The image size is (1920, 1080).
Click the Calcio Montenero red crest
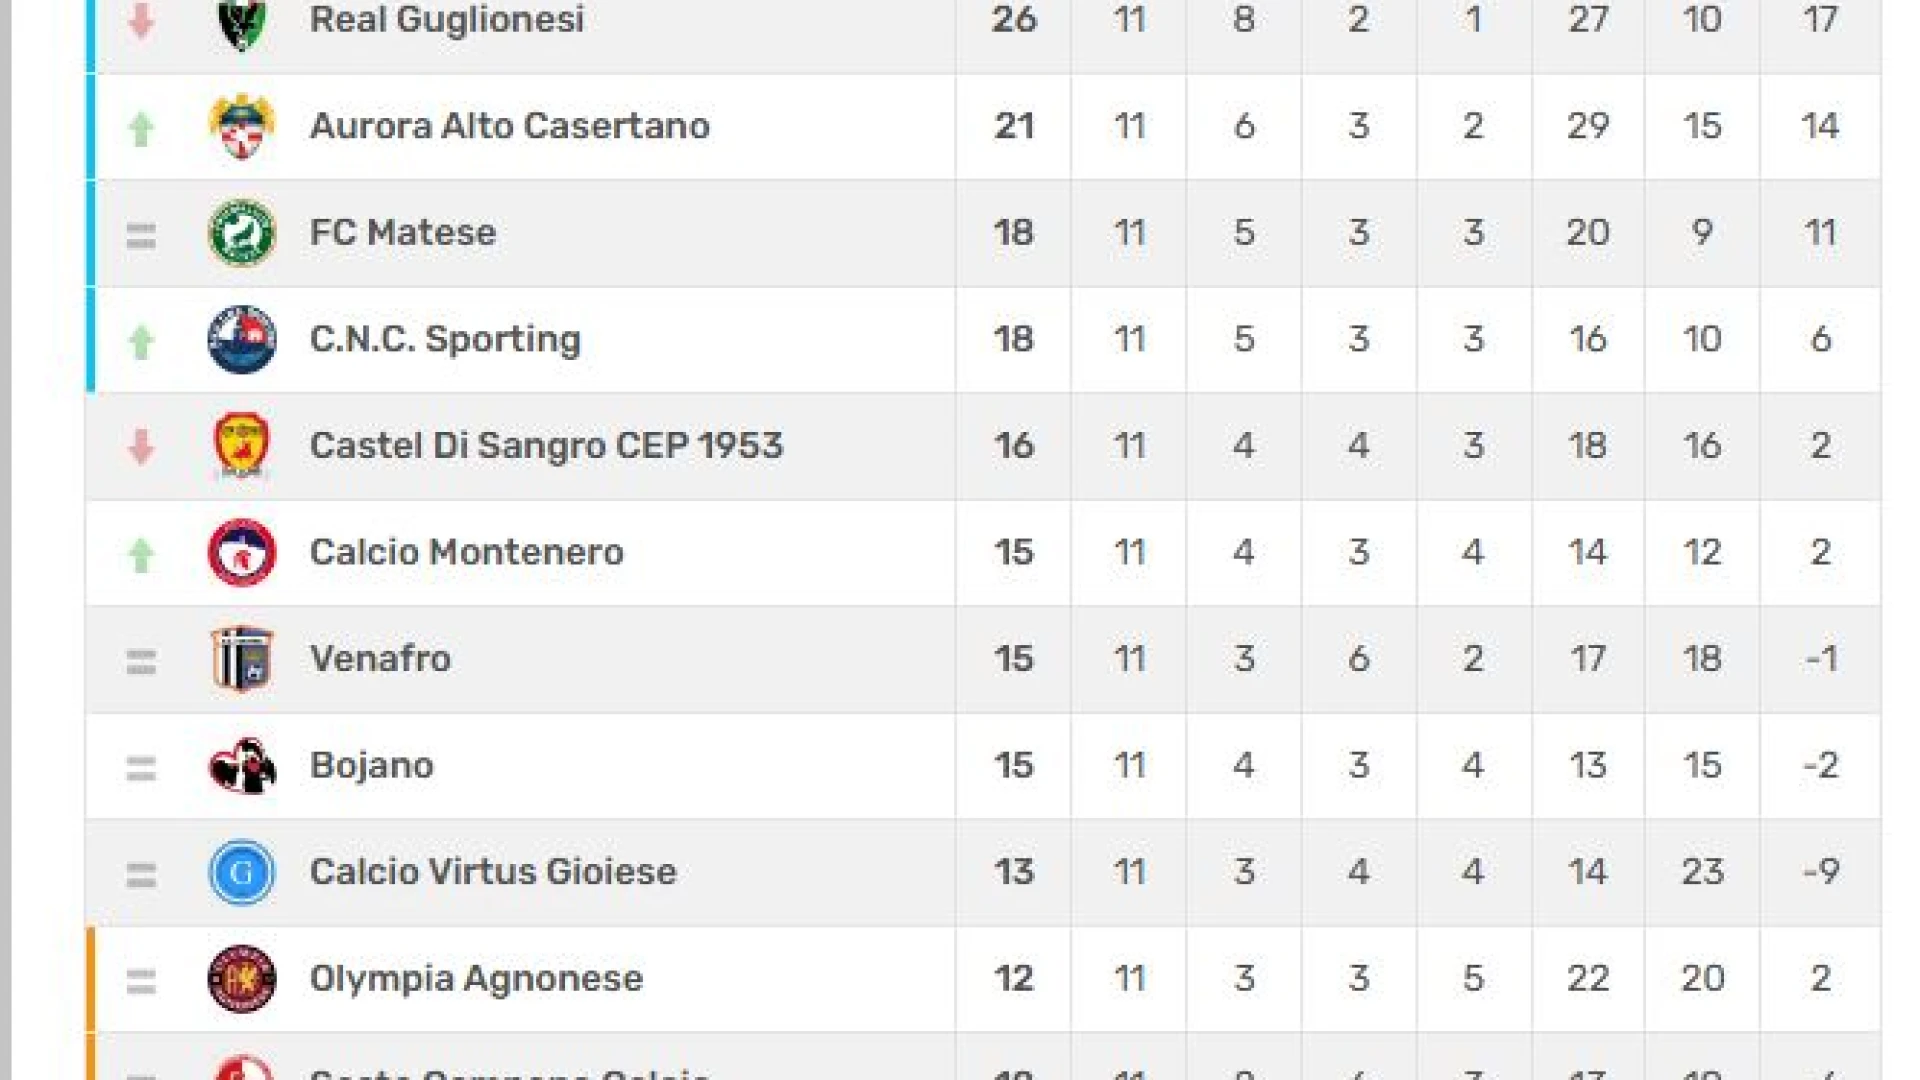(241, 553)
